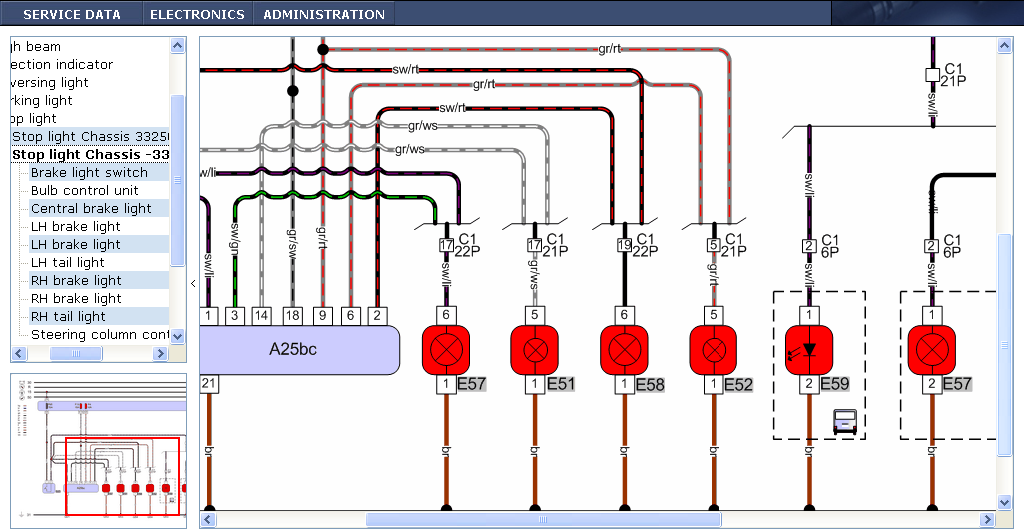Click the tree panel scroll-right arrow
1024x529 pixels.
[161, 353]
